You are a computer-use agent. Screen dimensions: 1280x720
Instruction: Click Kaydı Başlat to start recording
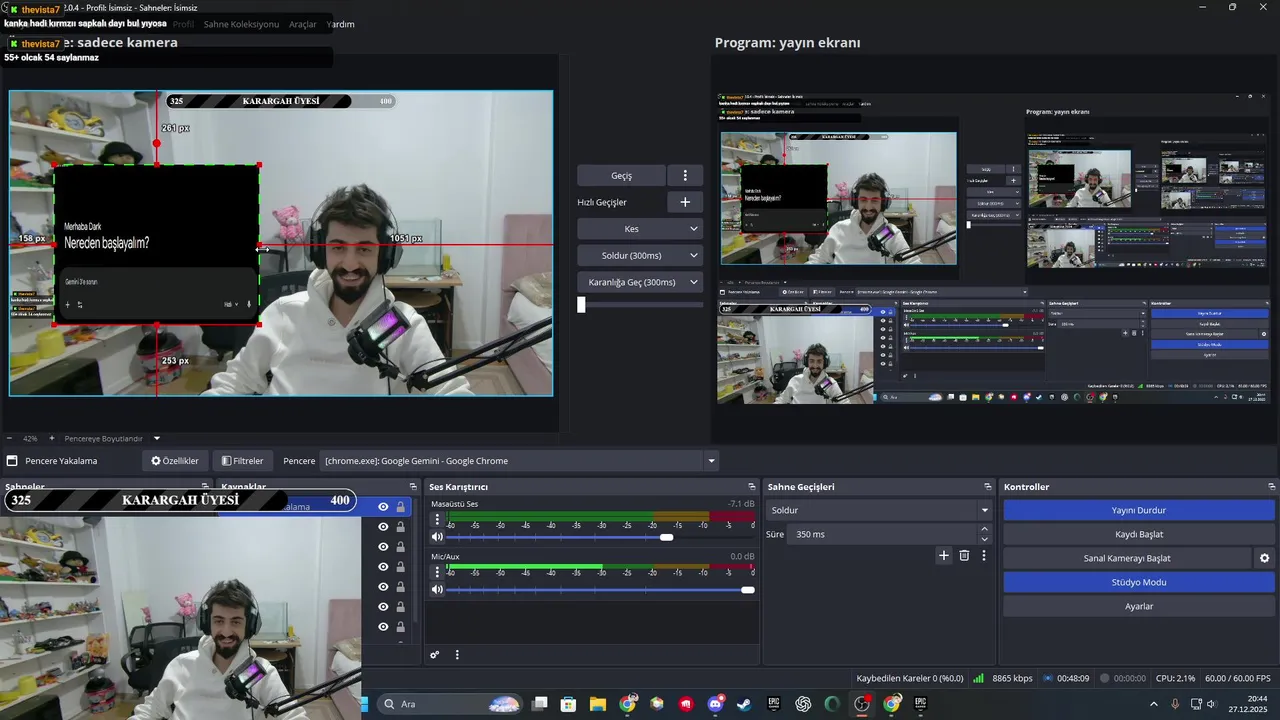coord(1139,534)
